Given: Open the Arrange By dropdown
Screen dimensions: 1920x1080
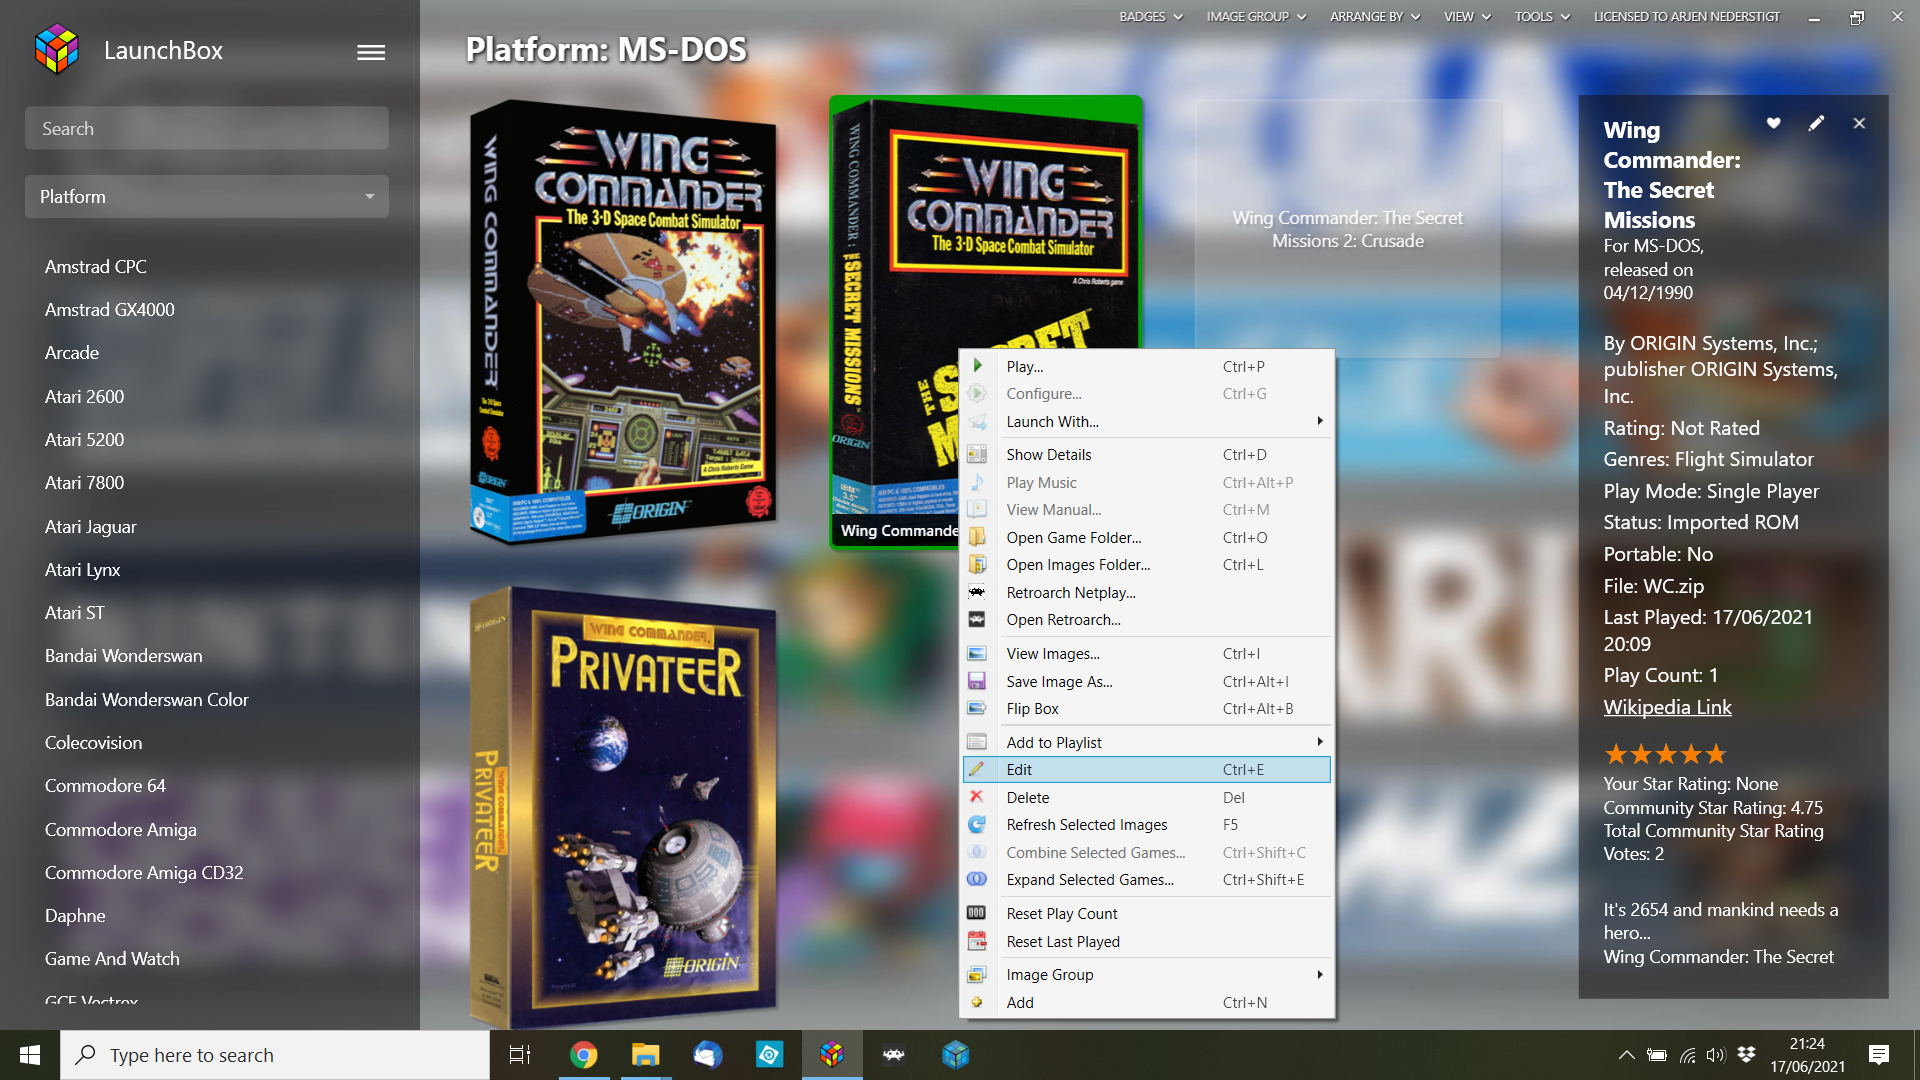Looking at the screenshot, I should point(1375,17).
